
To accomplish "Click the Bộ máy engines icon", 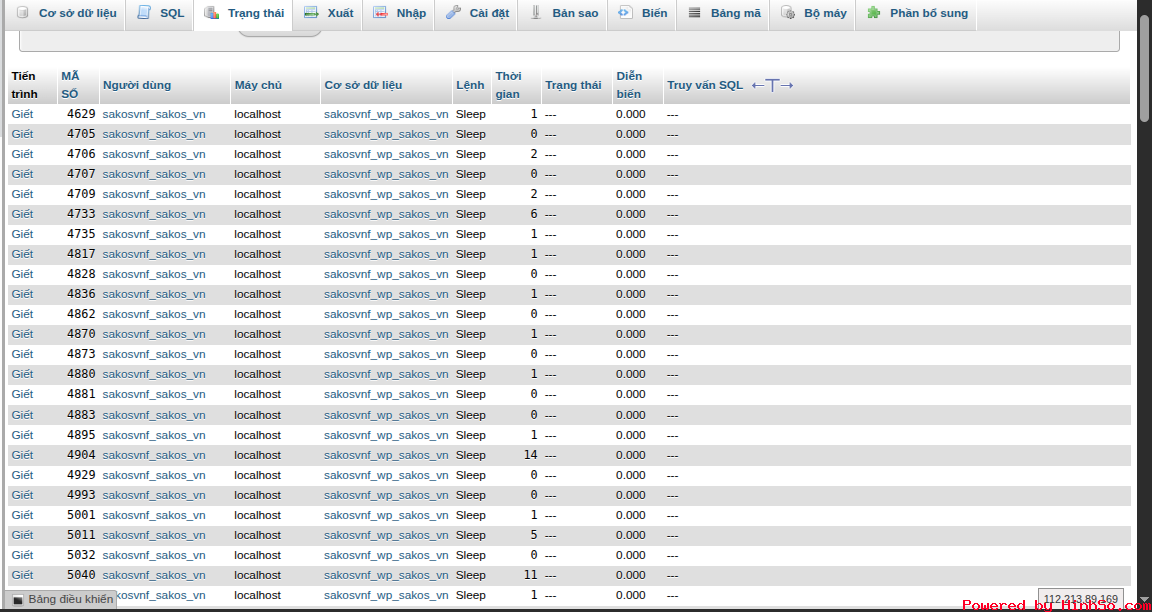I will coord(788,13).
